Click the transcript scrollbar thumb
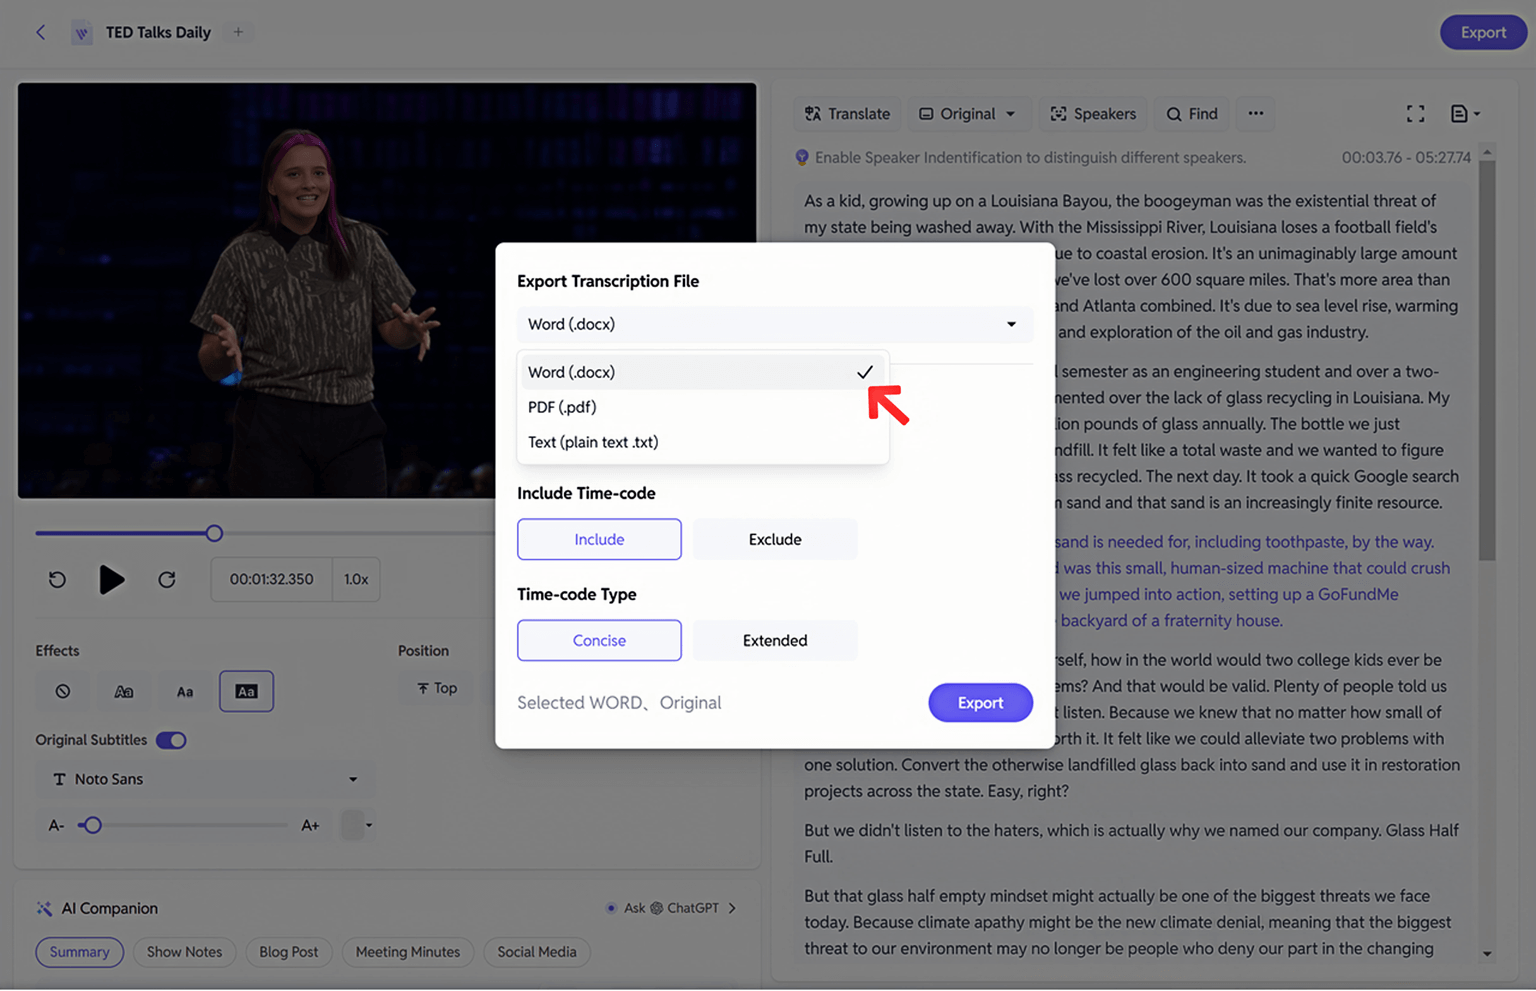Screen dimensions: 1536x991 pos(1486,358)
